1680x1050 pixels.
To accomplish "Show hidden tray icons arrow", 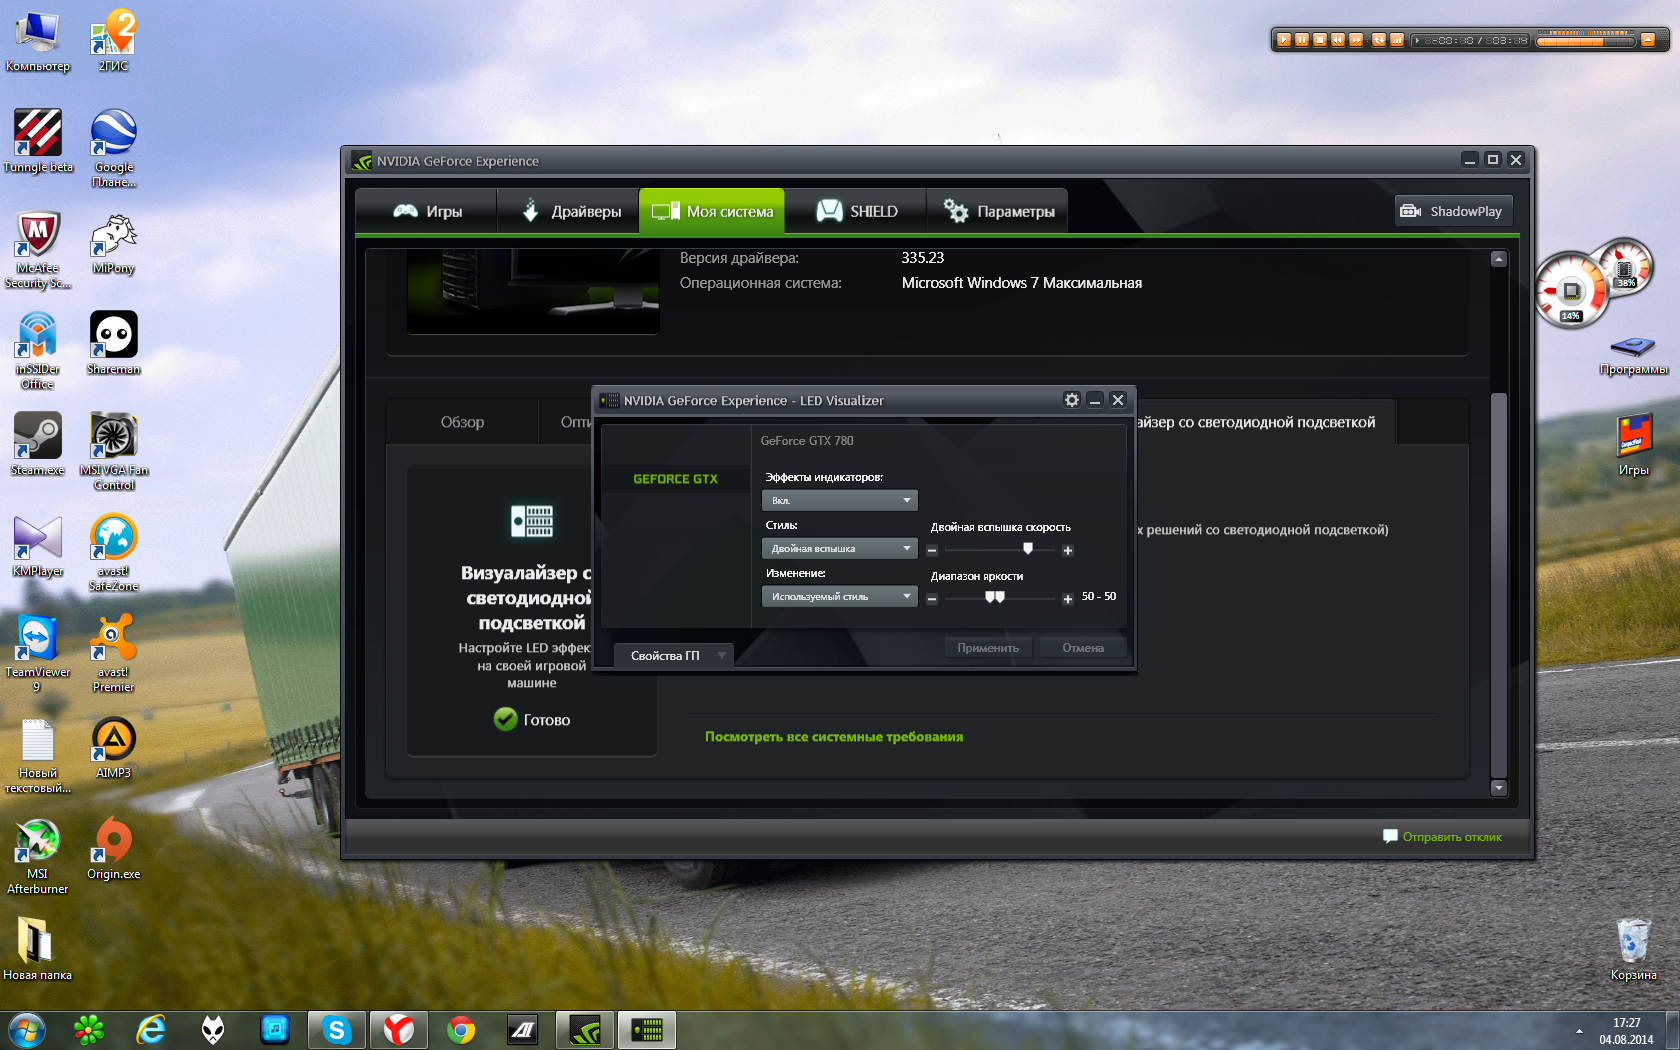I will (1579, 1030).
